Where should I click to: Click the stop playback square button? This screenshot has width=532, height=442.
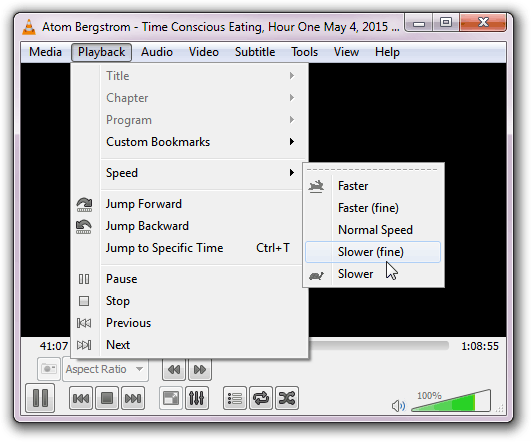[x=107, y=398]
